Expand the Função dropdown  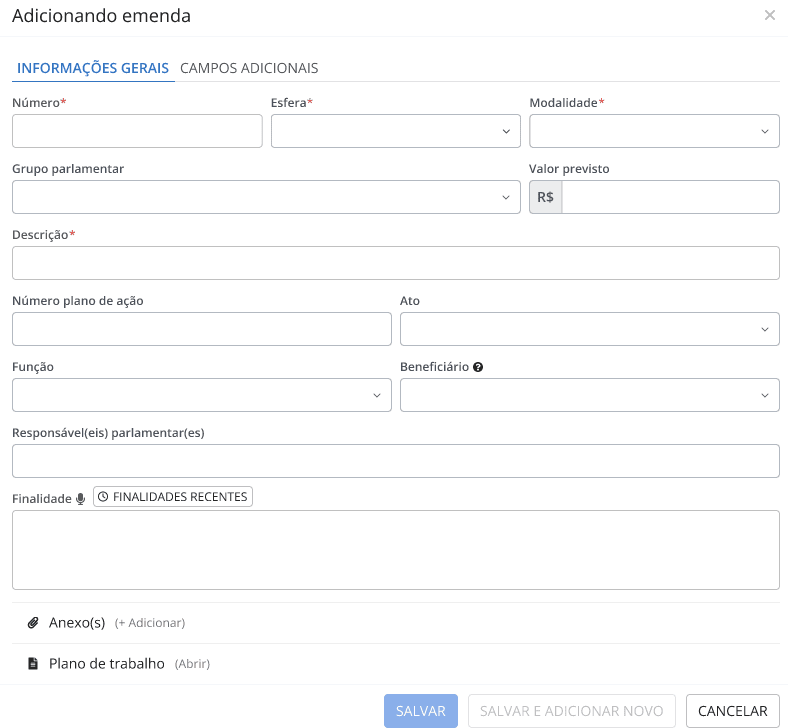click(201, 395)
